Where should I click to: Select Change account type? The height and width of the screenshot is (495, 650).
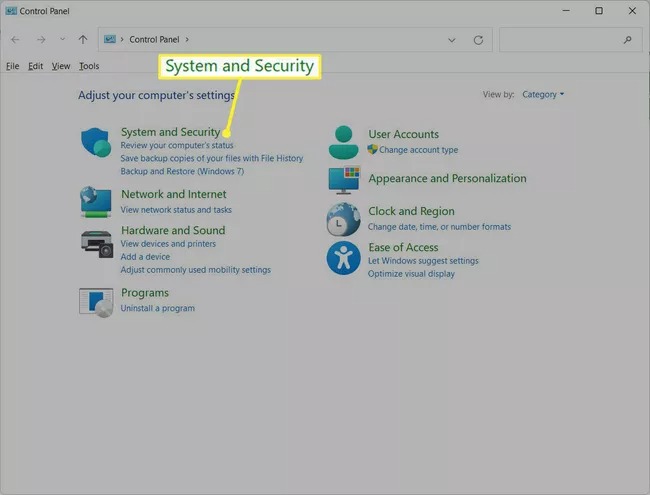tap(418, 150)
